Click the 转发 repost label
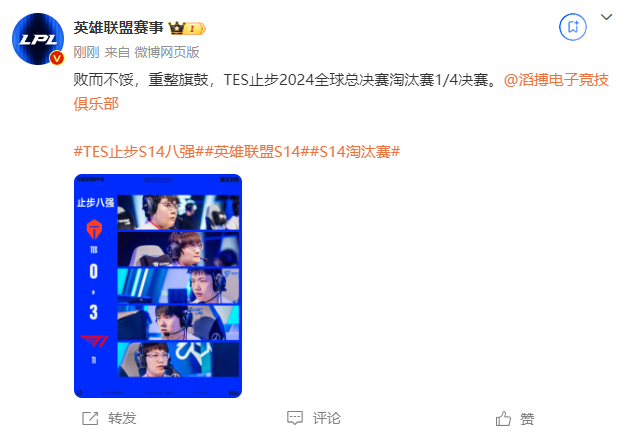 point(122,418)
